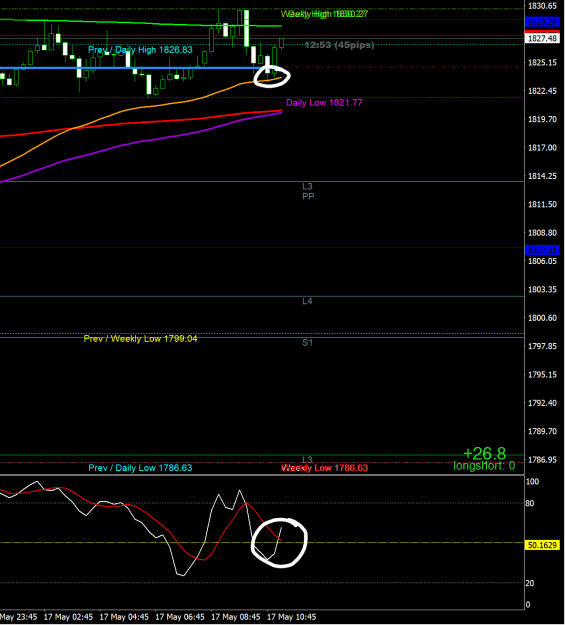Click the red Weekly Low 1786.63 label
The height and width of the screenshot is (625, 565).
[325, 468]
